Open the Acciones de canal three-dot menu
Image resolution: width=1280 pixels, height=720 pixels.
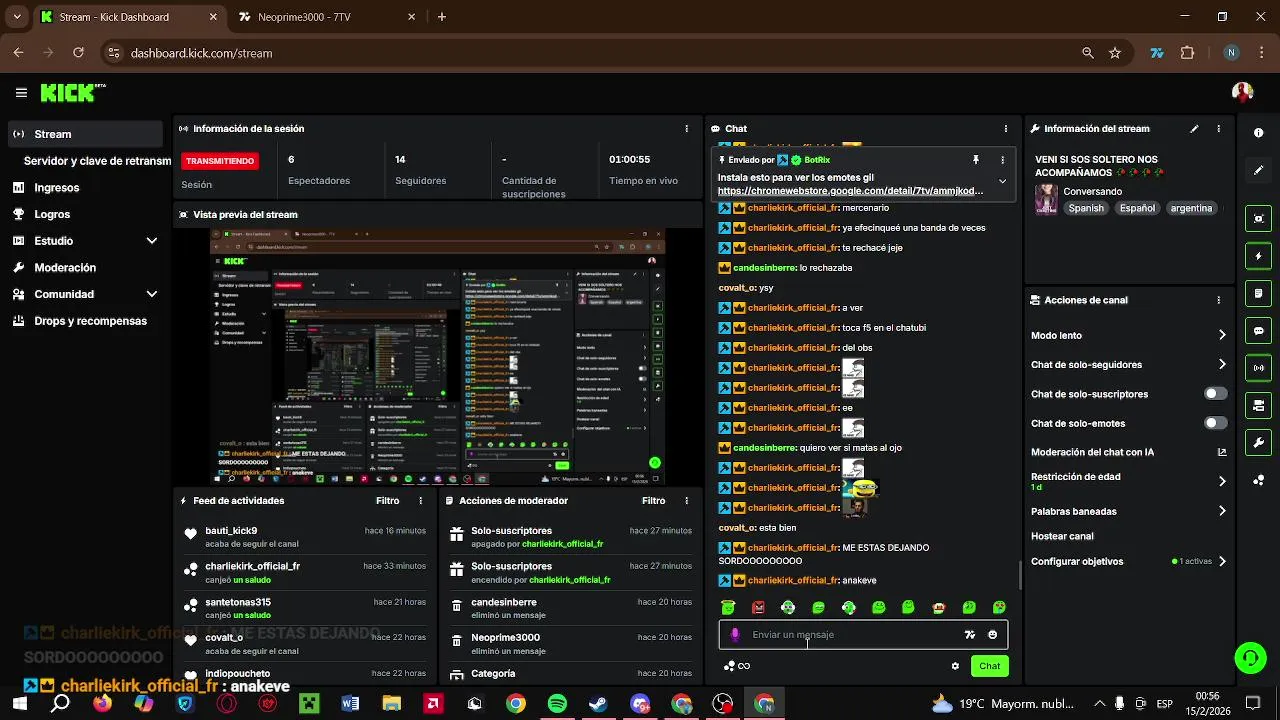pyautogui.click(x=1218, y=300)
